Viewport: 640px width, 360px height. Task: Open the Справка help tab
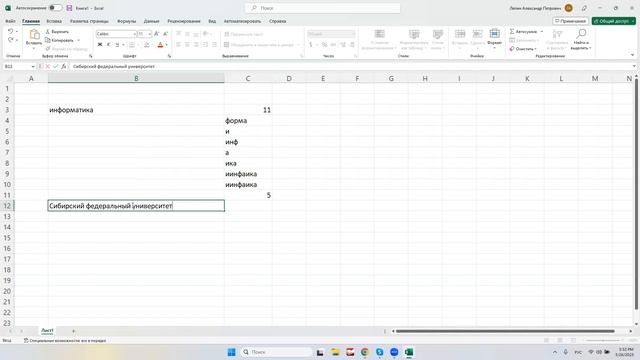point(278,21)
